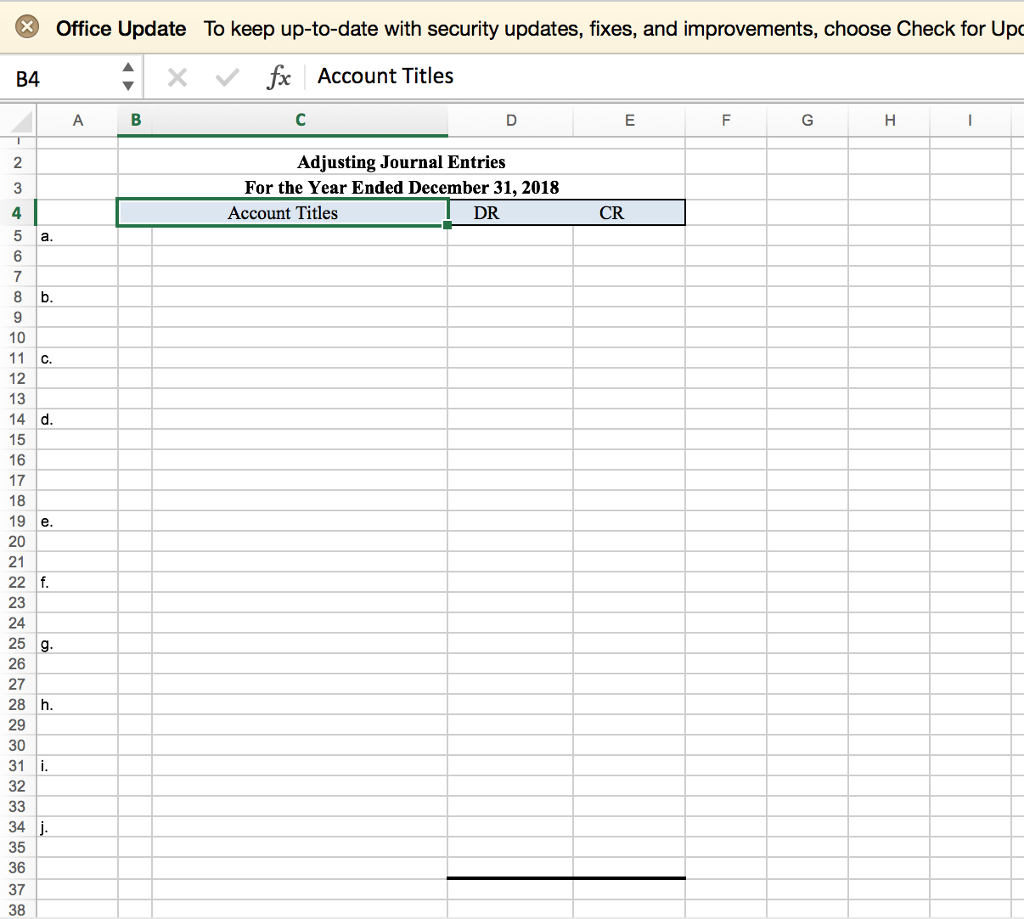Select row 19 by clicking its row number
Viewport: 1024px width, 919px height.
17,521
